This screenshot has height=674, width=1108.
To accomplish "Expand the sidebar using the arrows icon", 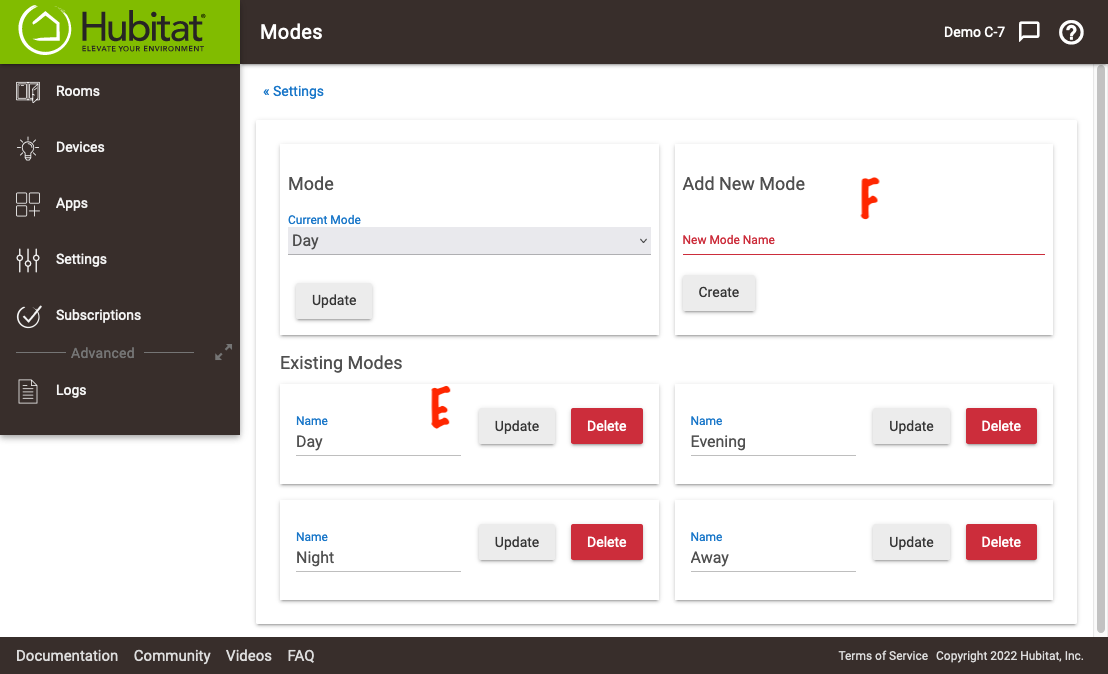I will click(x=223, y=353).
